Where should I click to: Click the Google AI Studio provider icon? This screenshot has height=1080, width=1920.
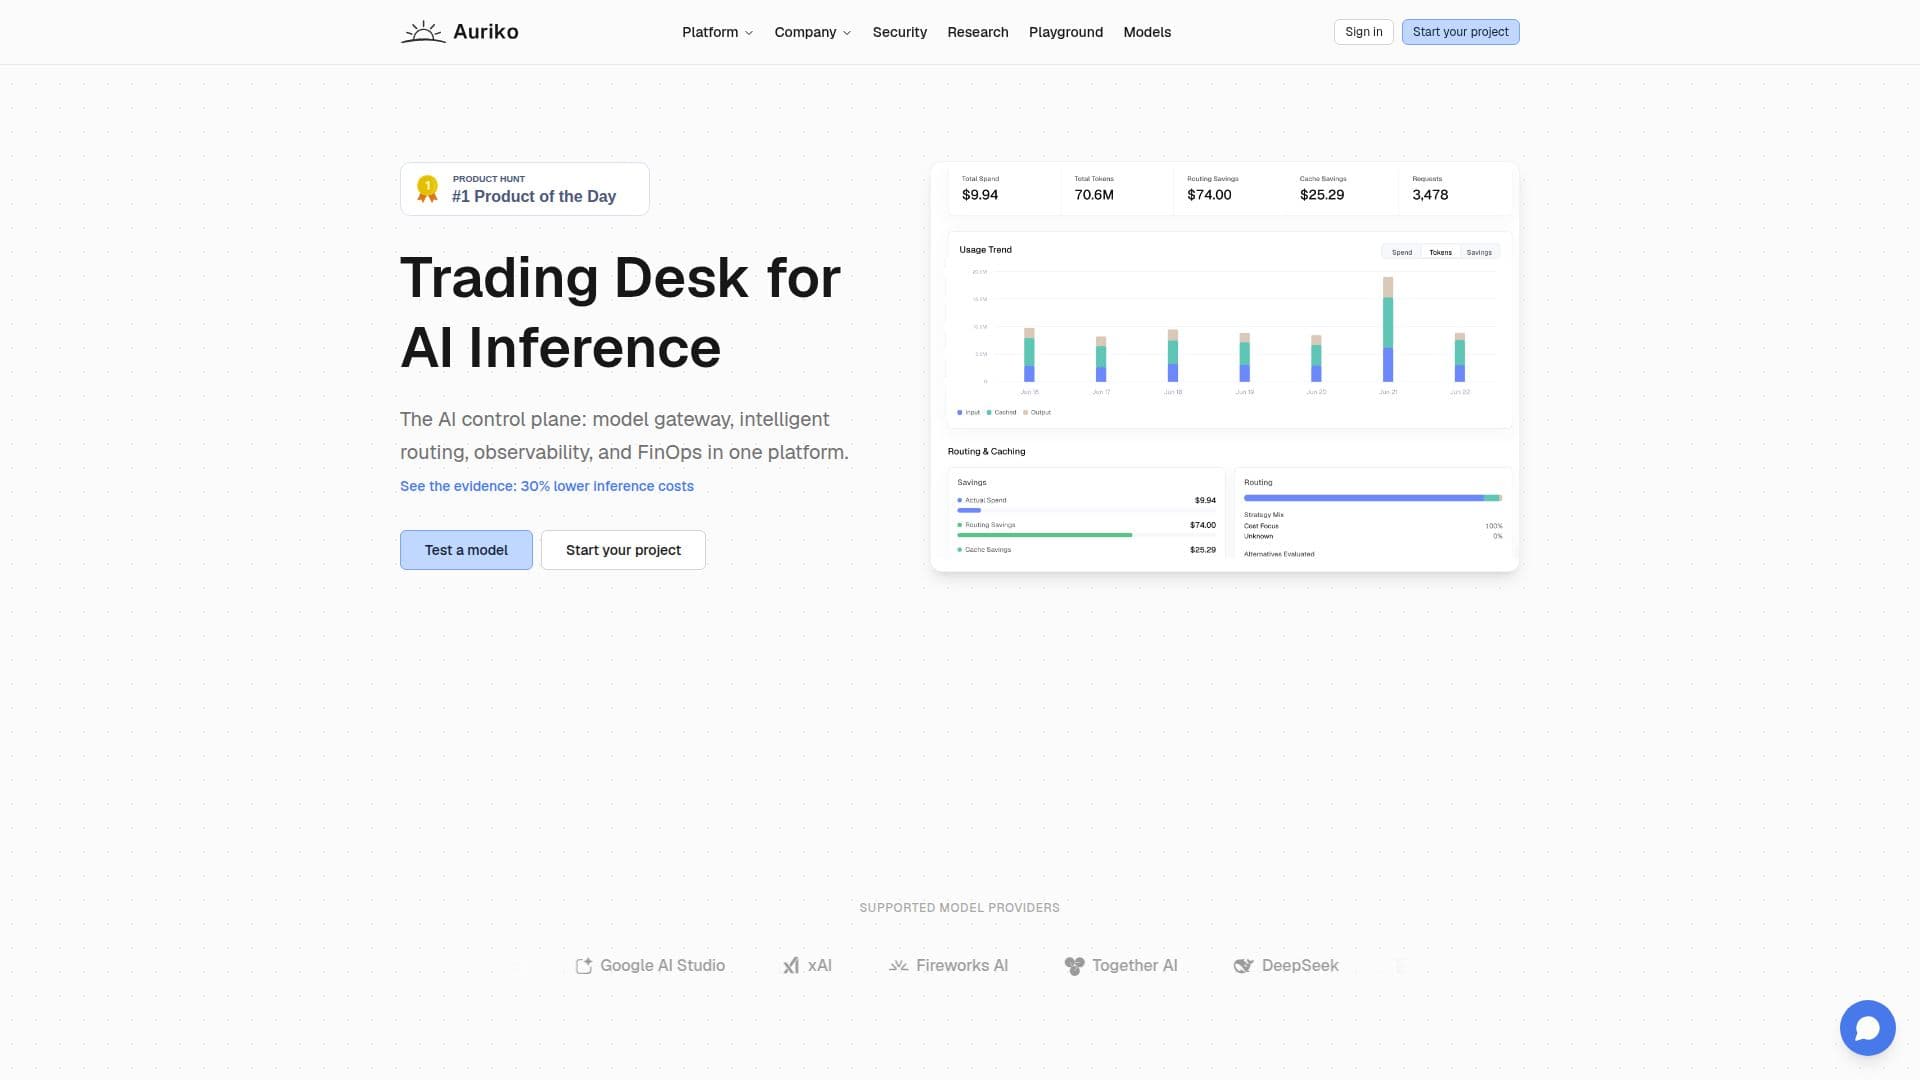click(x=584, y=966)
